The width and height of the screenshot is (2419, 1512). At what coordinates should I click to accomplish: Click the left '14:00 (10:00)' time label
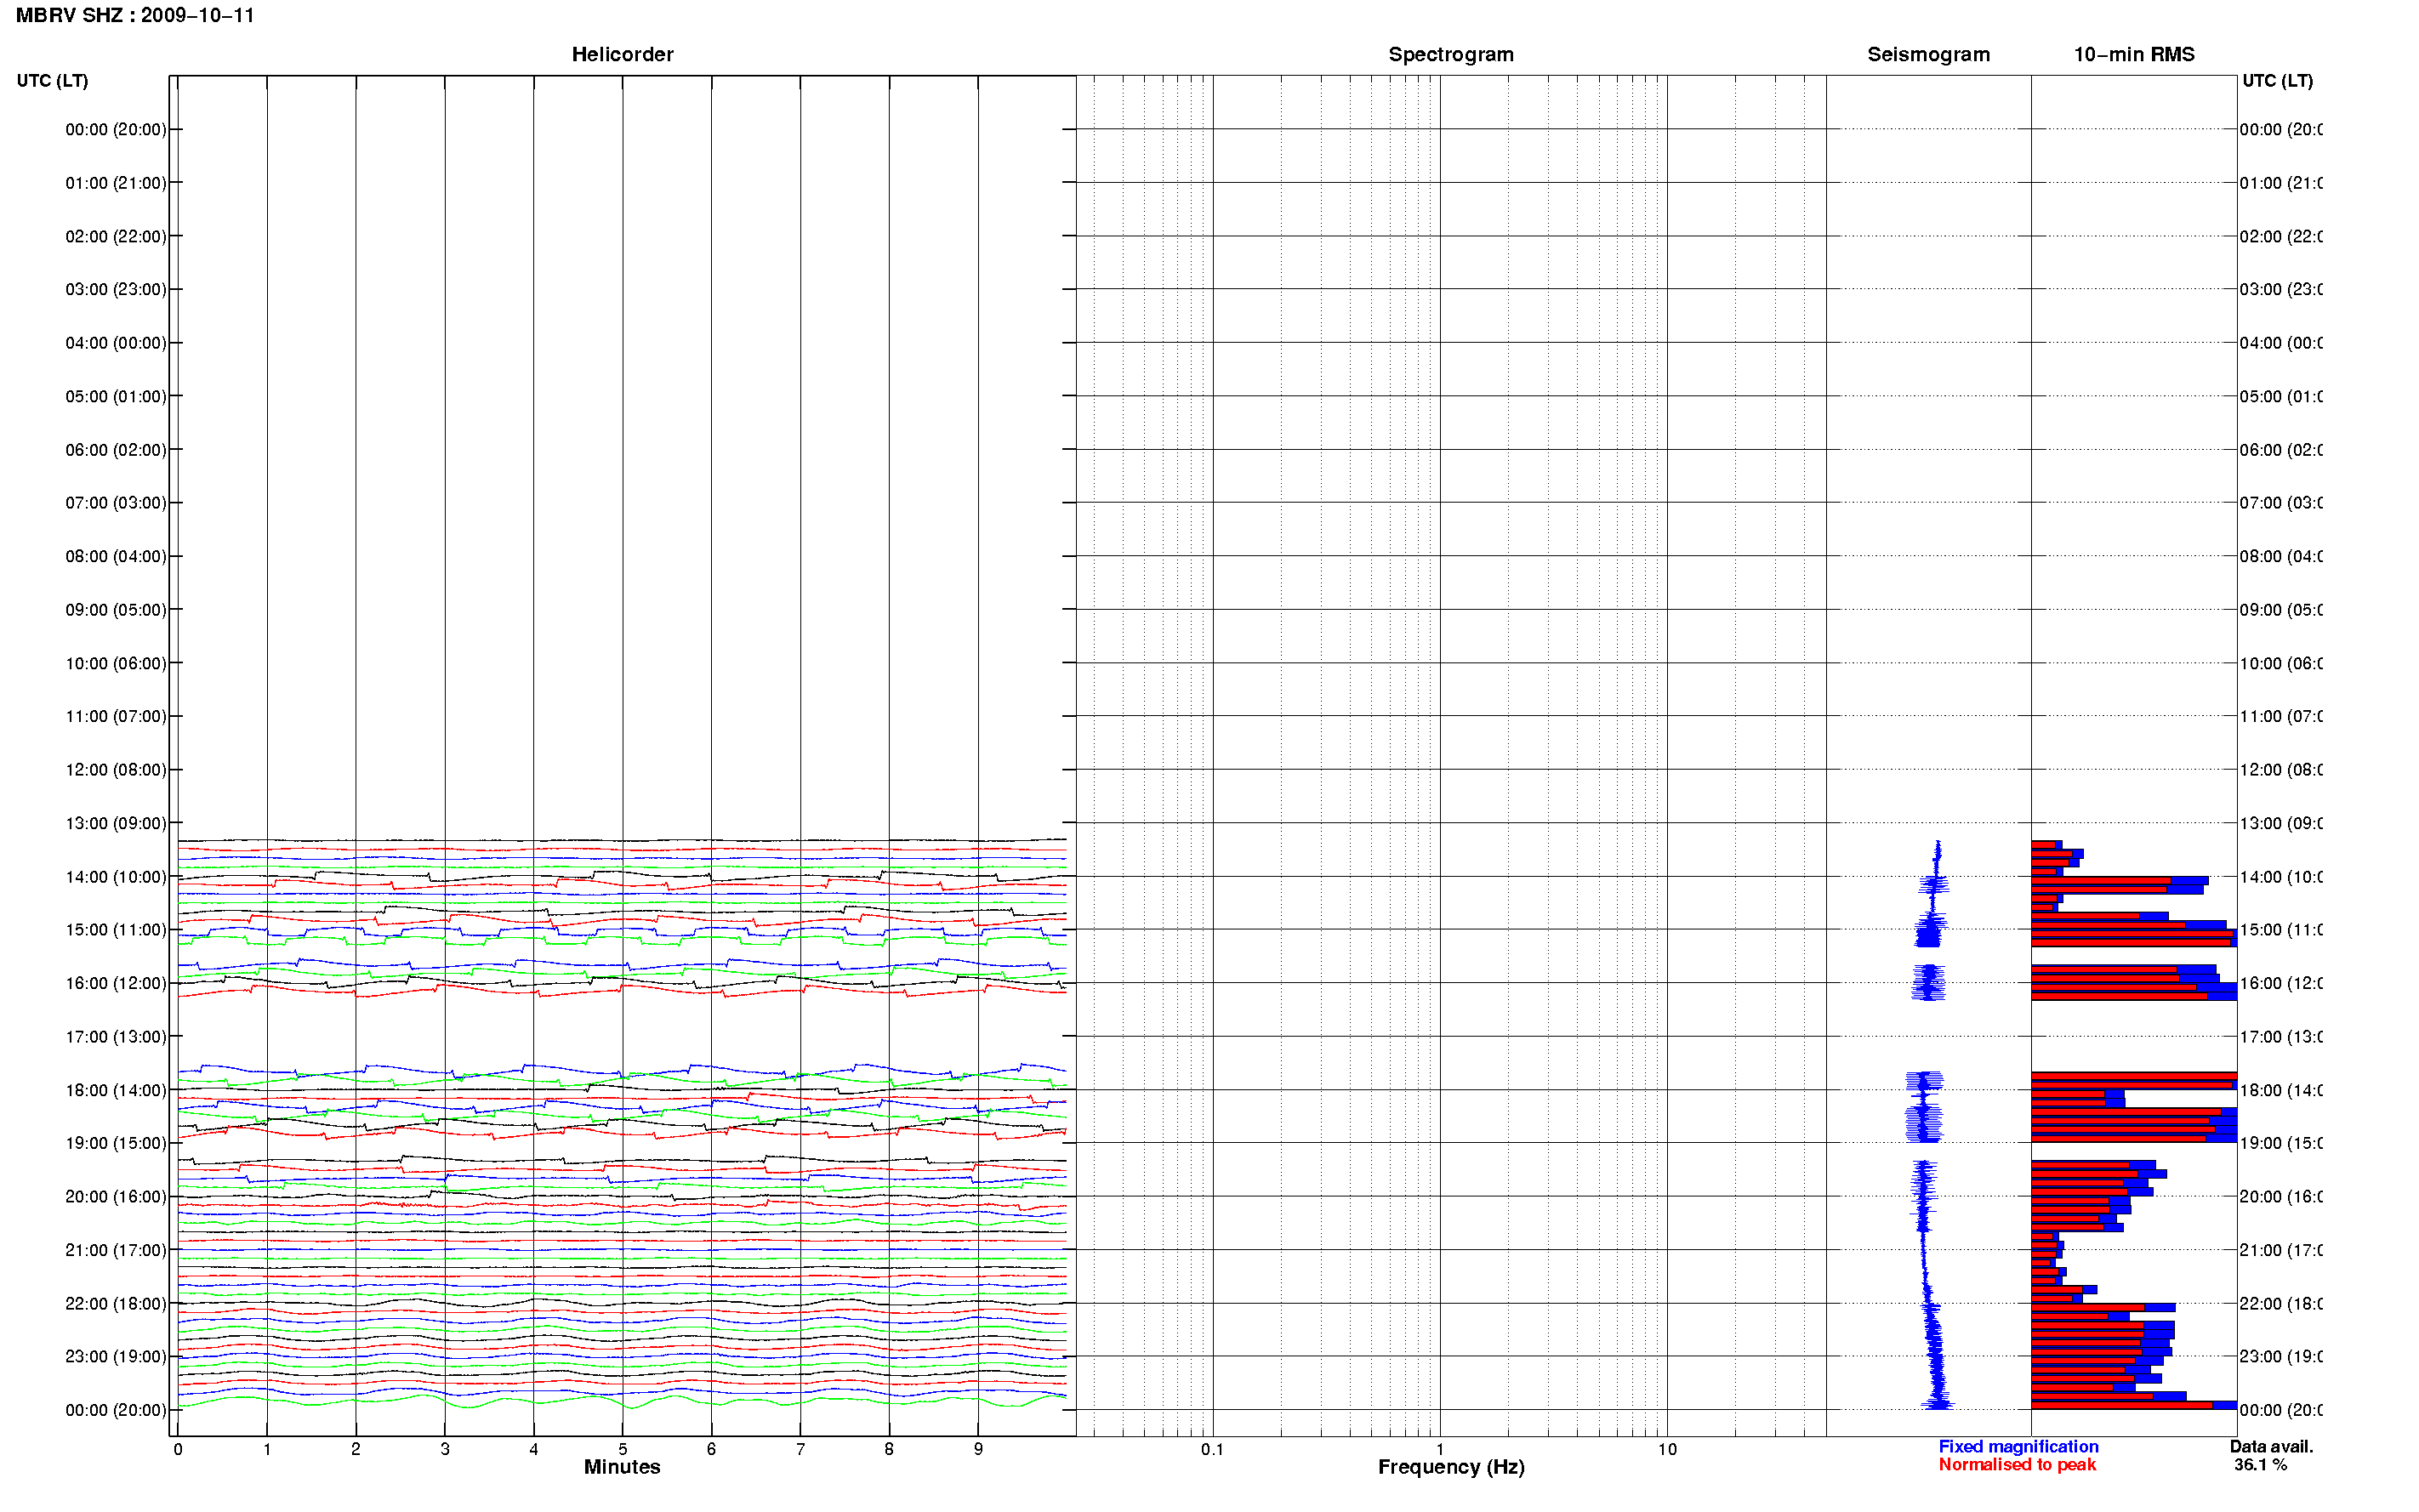pyautogui.click(x=116, y=877)
